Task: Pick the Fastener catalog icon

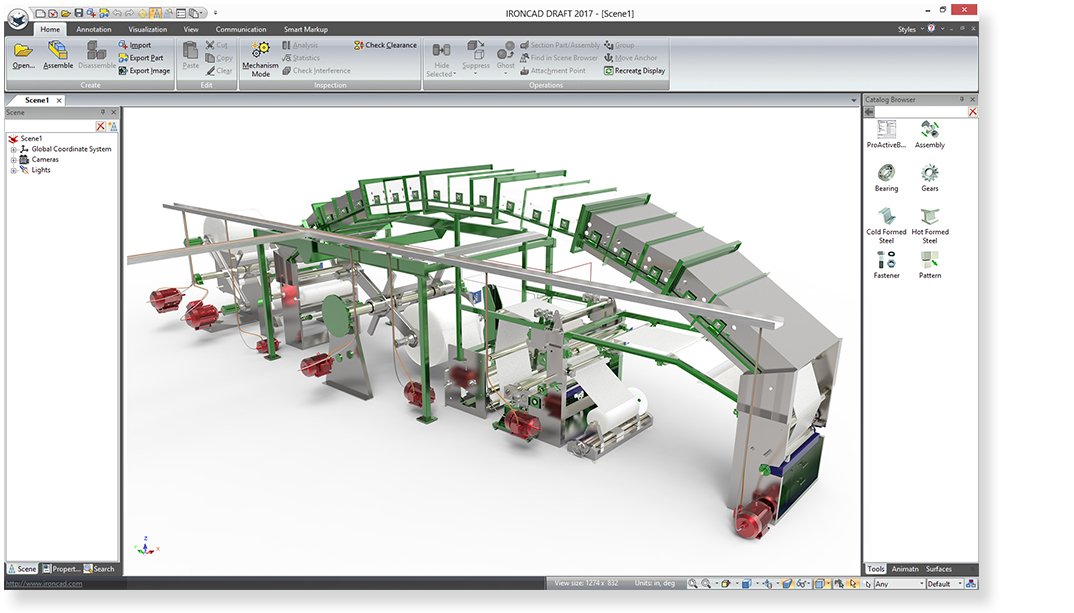Action: pos(886,261)
